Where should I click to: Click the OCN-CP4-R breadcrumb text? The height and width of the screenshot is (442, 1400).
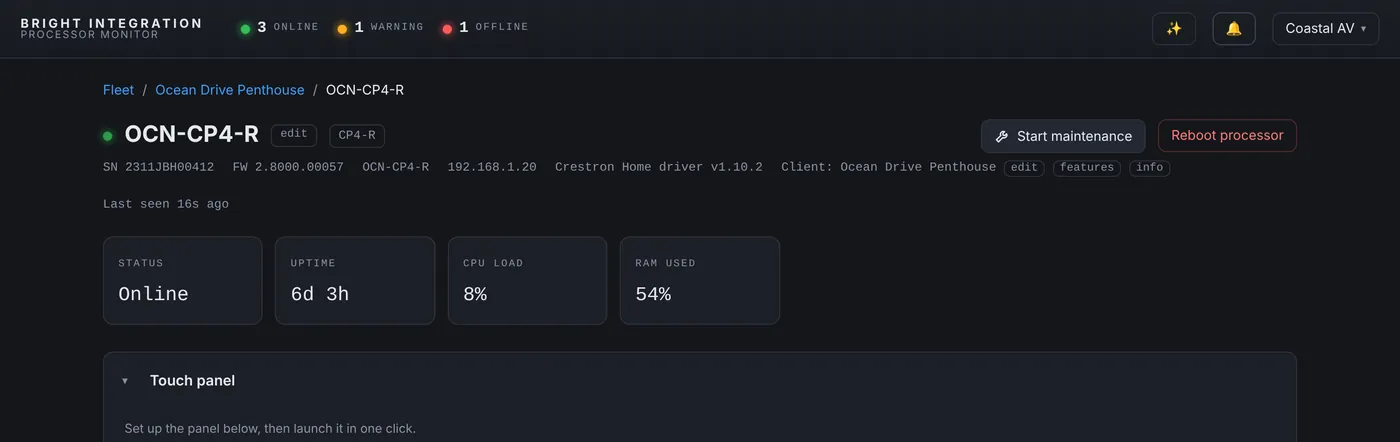[x=365, y=90]
